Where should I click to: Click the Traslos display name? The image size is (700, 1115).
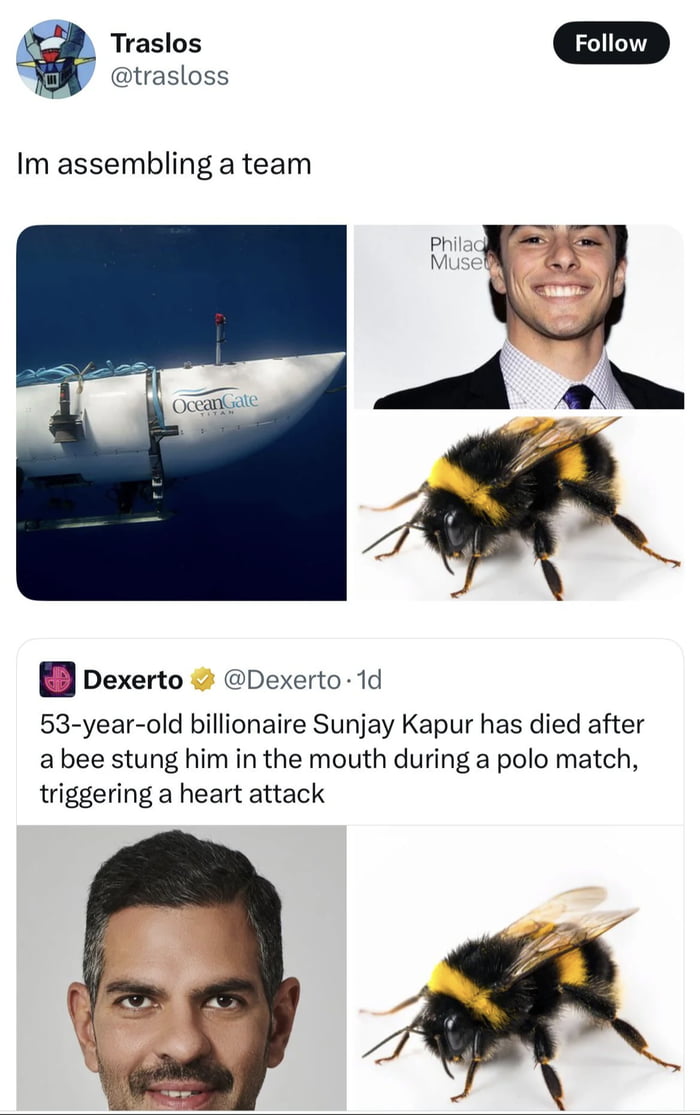[x=157, y=43]
